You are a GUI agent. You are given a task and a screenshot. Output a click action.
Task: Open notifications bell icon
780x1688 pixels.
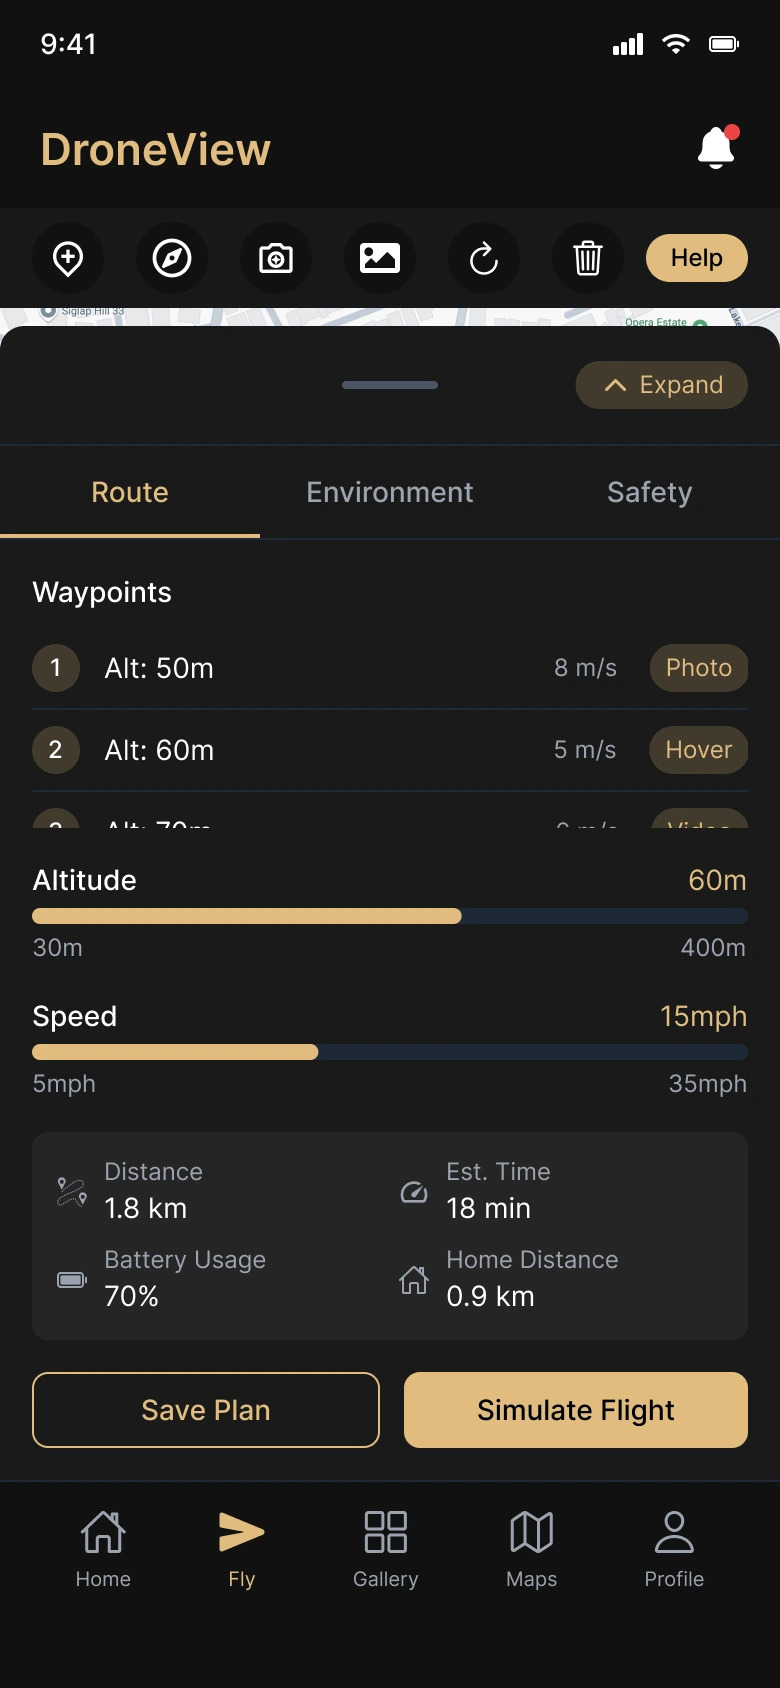(716, 148)
